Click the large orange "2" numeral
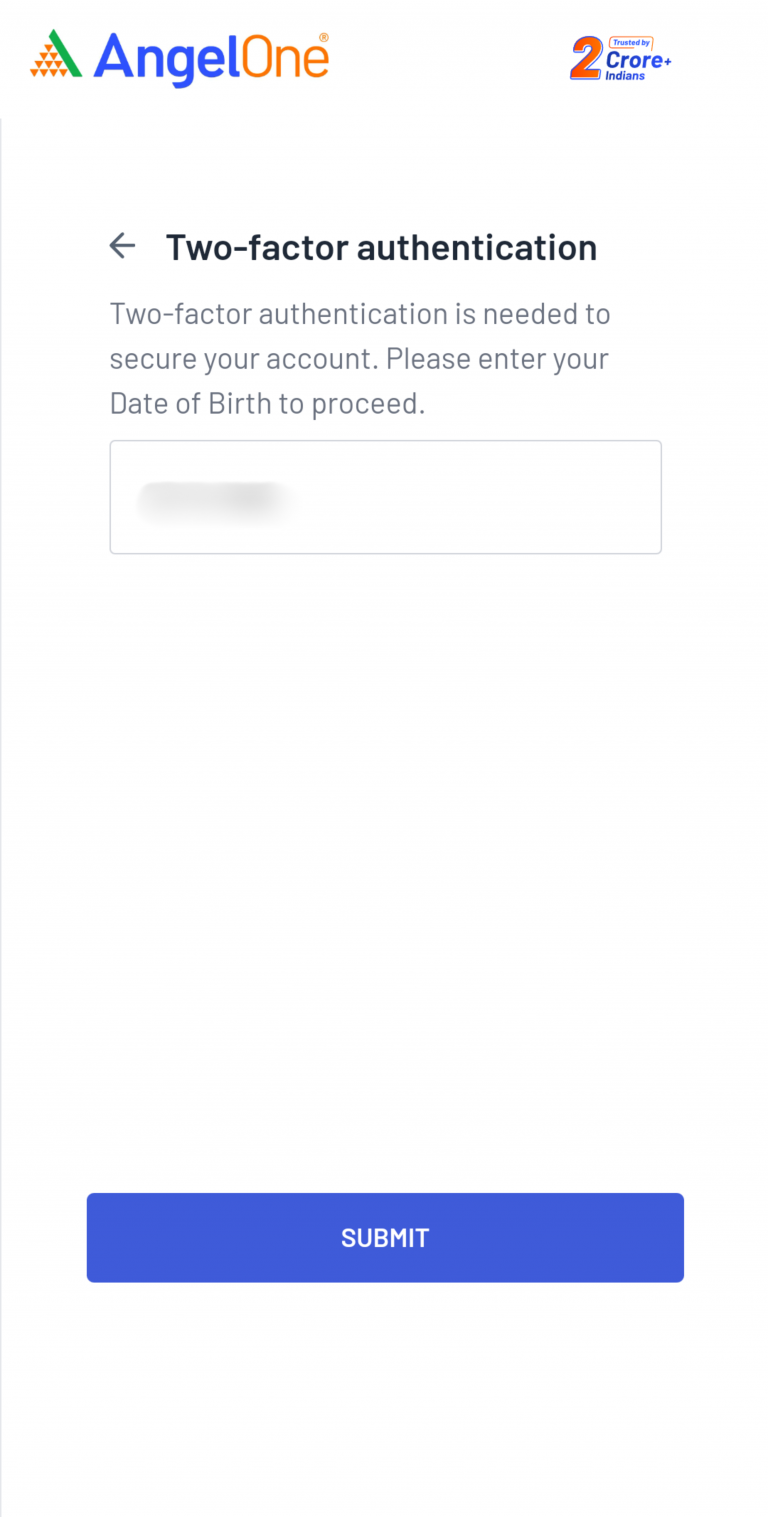768x1517 pixels. [586, 60]
